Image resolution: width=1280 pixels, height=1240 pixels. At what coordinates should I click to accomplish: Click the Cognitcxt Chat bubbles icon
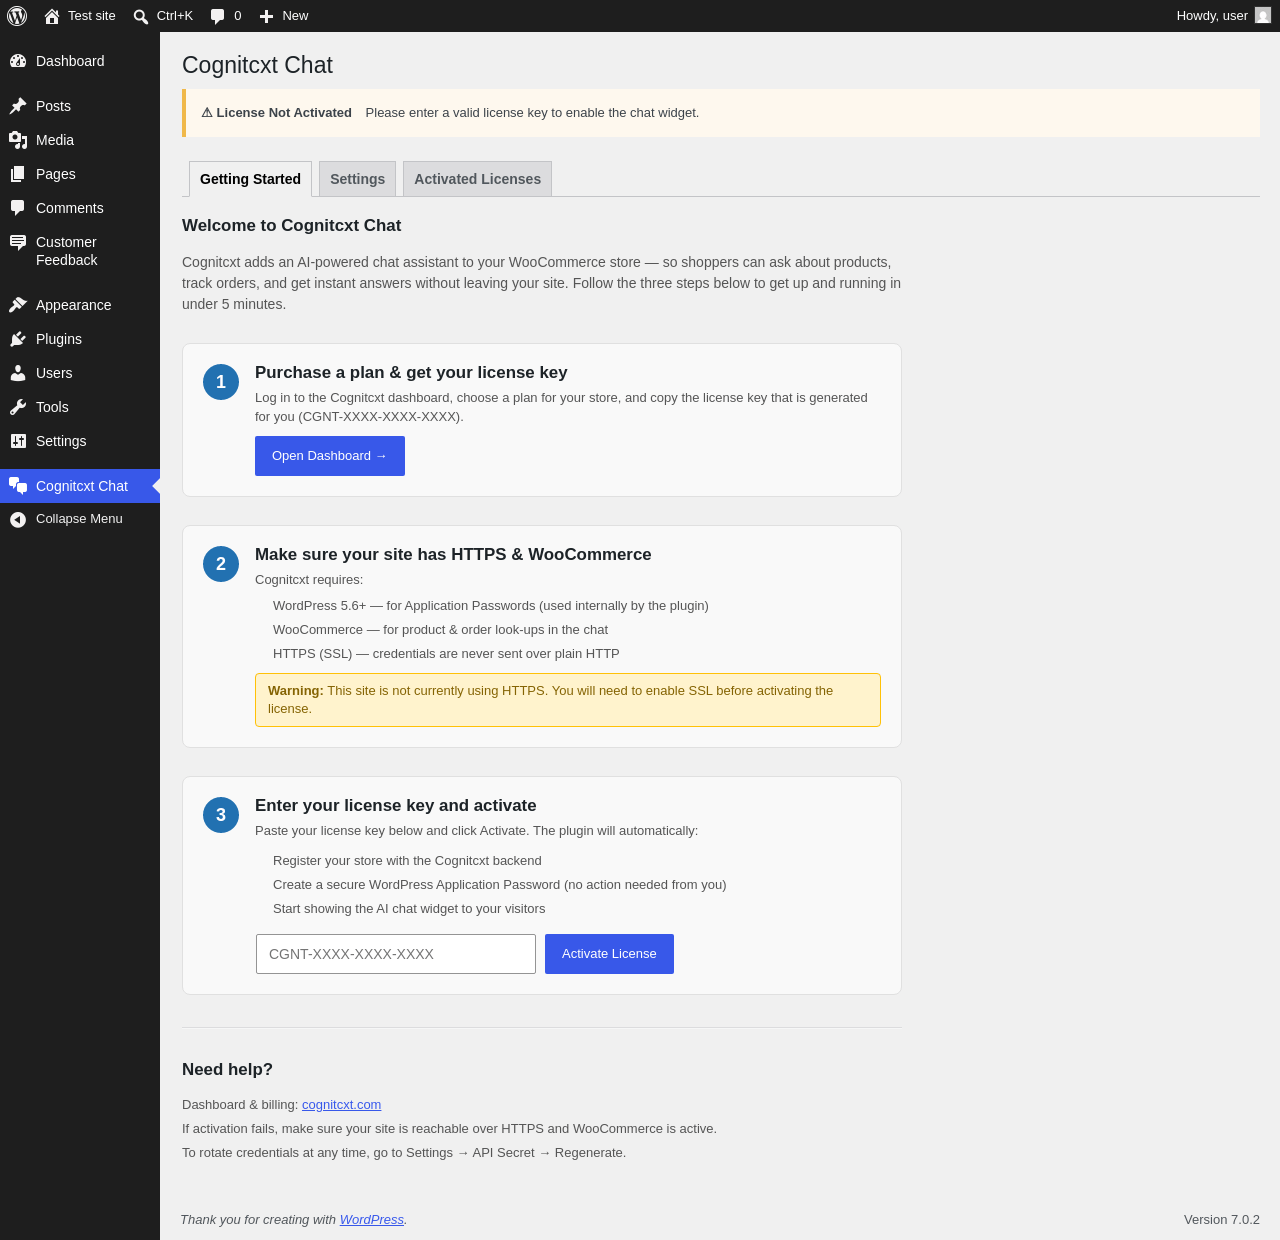point(18,486)
